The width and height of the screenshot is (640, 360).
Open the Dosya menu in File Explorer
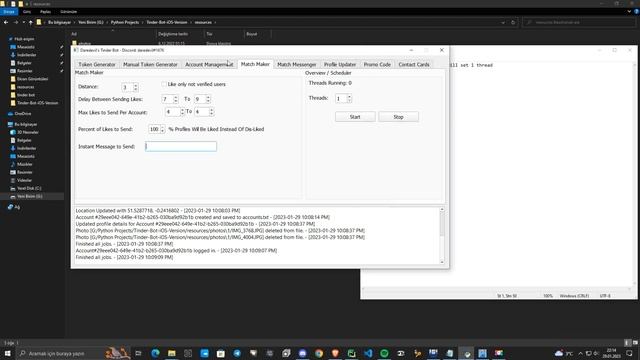pyautogui.click(x=9, y=12)
